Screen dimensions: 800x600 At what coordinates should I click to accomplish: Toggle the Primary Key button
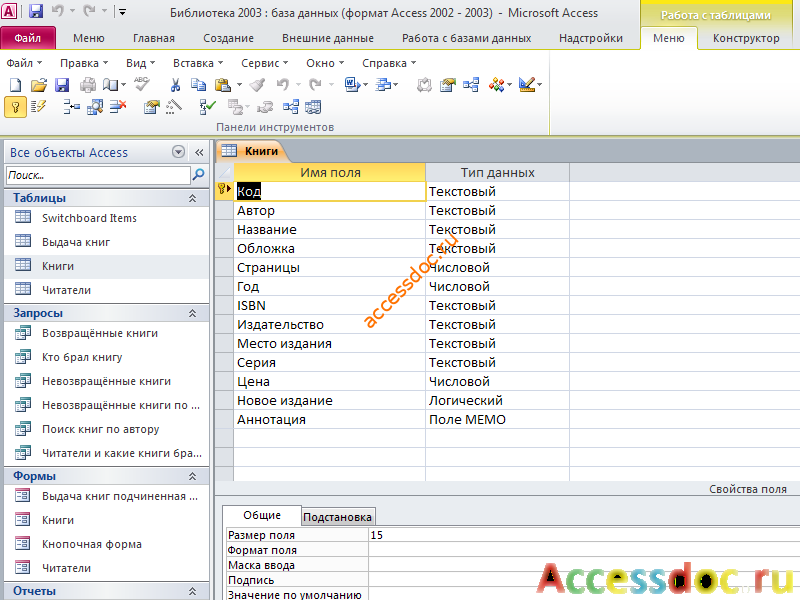pyautogui.click(x=15, y=107)
